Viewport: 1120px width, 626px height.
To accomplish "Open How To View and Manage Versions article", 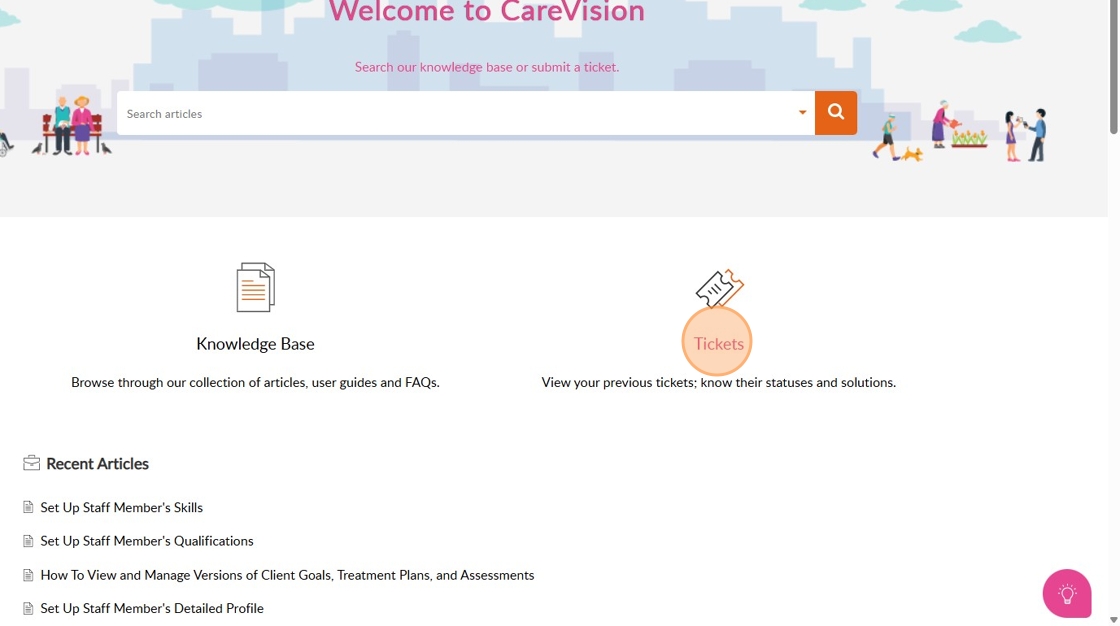I will 287,575.
